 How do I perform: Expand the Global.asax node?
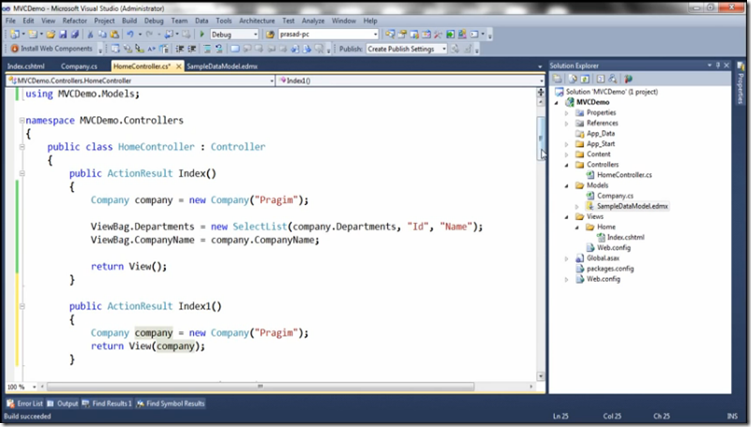567,258
